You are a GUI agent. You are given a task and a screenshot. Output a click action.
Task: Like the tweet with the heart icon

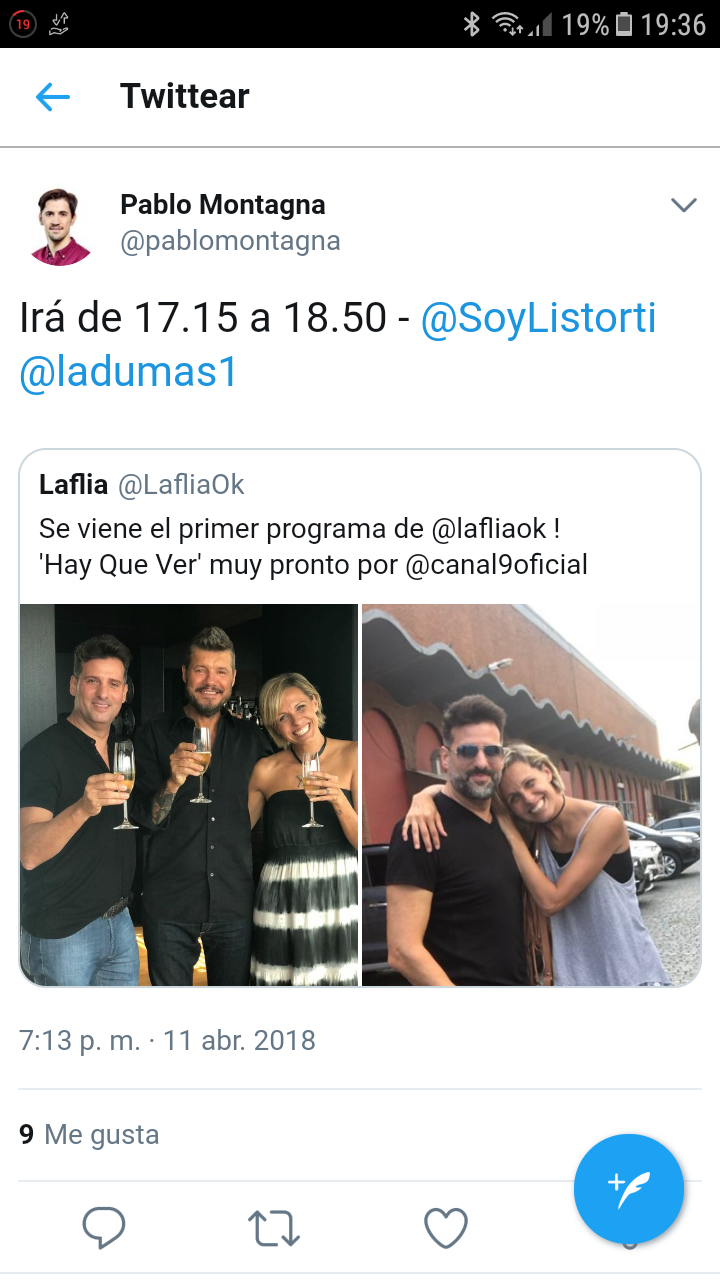click(x=446, y=1228)
